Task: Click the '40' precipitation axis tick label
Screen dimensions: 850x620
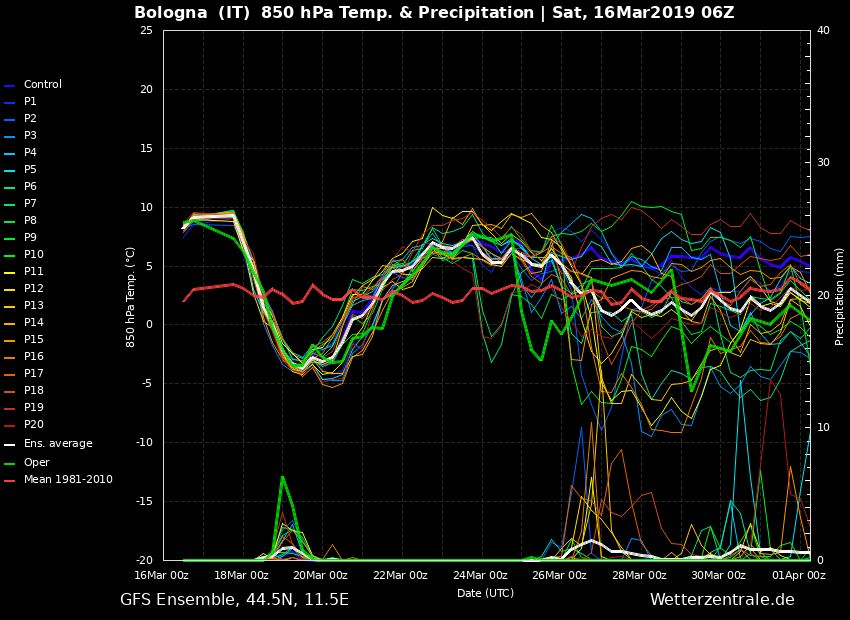Action: (x=823, y=30)
